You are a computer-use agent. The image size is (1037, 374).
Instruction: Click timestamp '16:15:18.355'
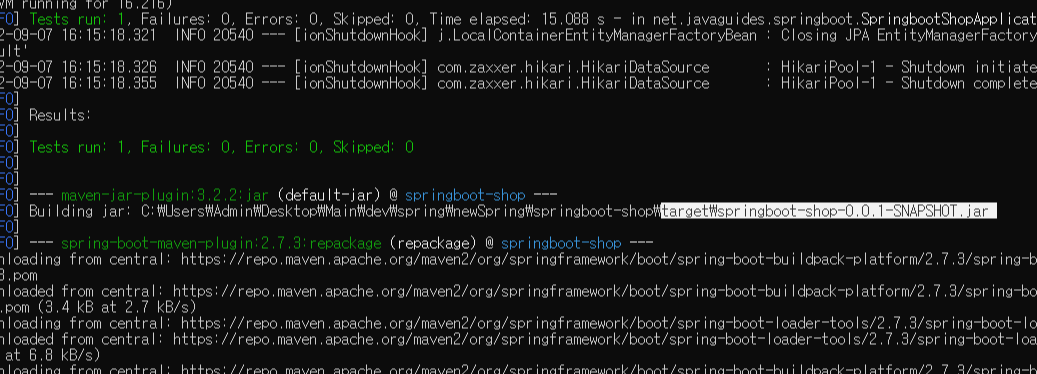[x=109, y=83]
